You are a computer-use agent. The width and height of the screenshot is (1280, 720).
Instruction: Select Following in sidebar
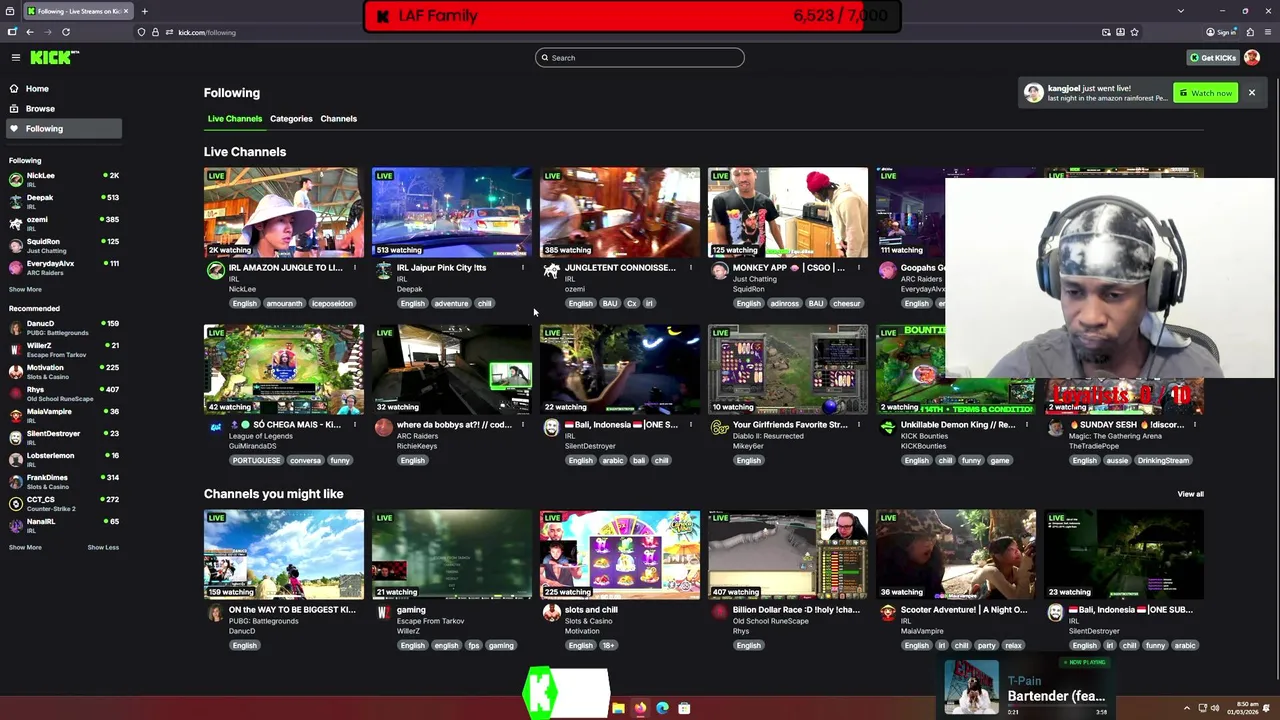click(x=63, y=129)
